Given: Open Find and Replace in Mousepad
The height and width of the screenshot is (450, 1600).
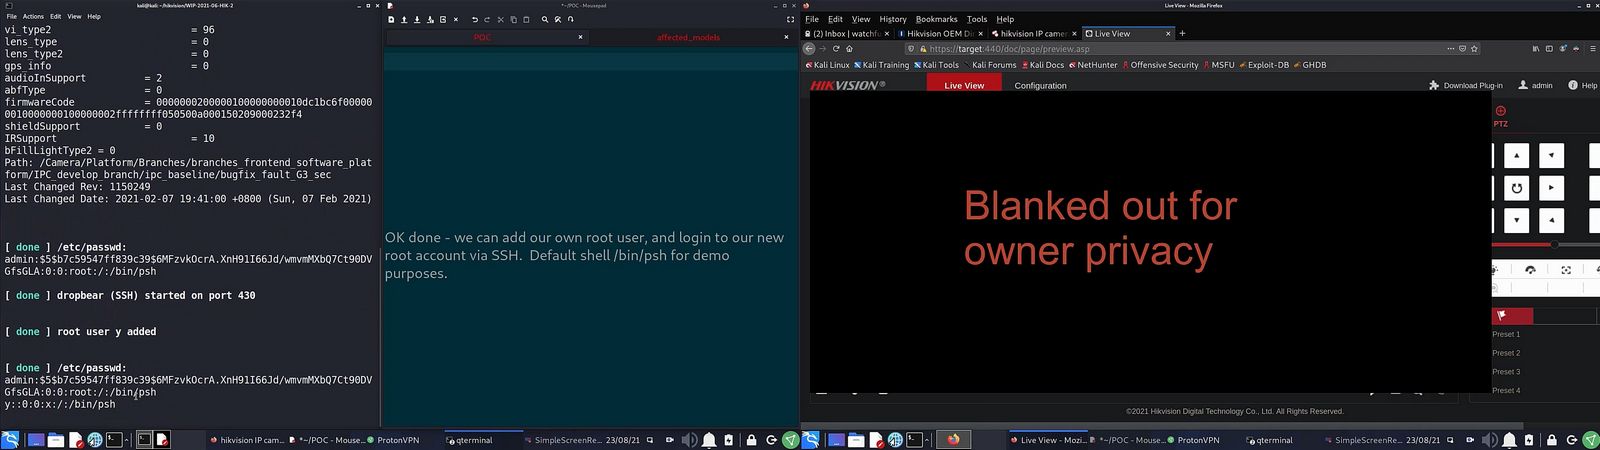Looking at the screenshot, I should click(x=558, y=19).
